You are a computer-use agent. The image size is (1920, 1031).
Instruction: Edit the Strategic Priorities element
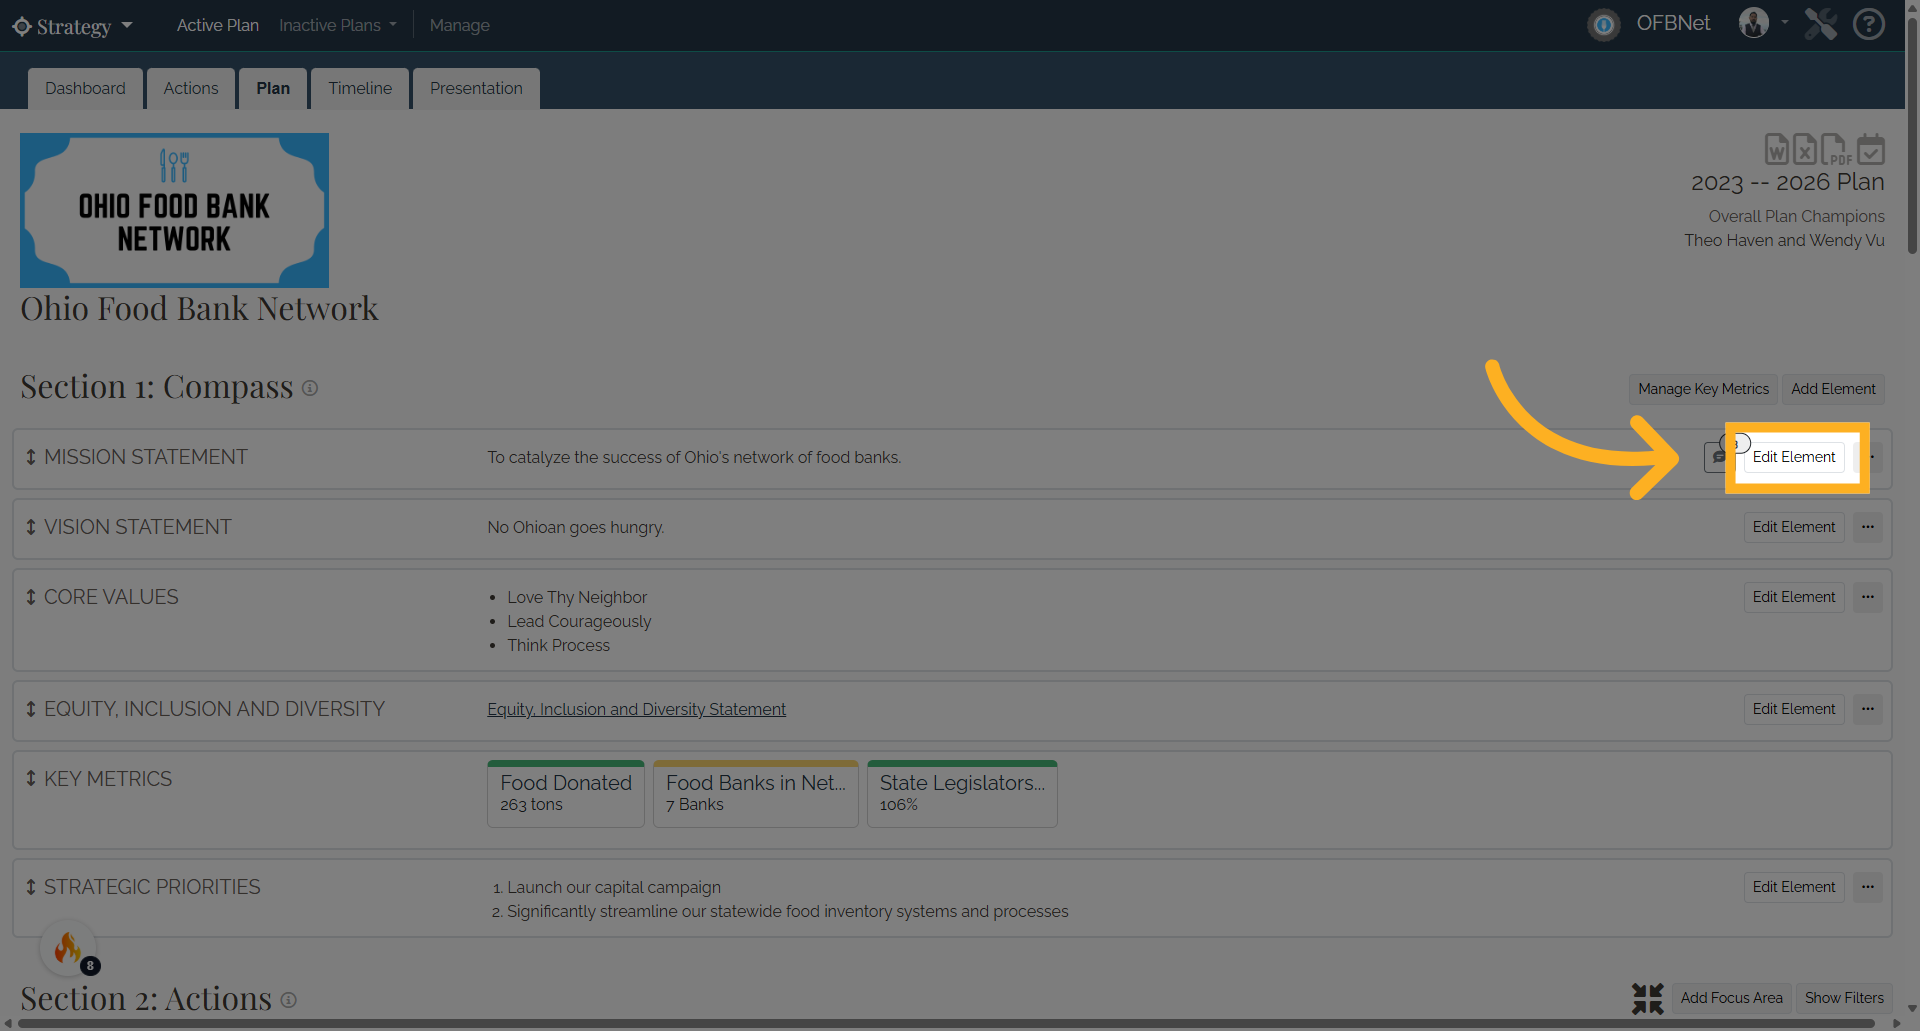[x=1794, y=887]
